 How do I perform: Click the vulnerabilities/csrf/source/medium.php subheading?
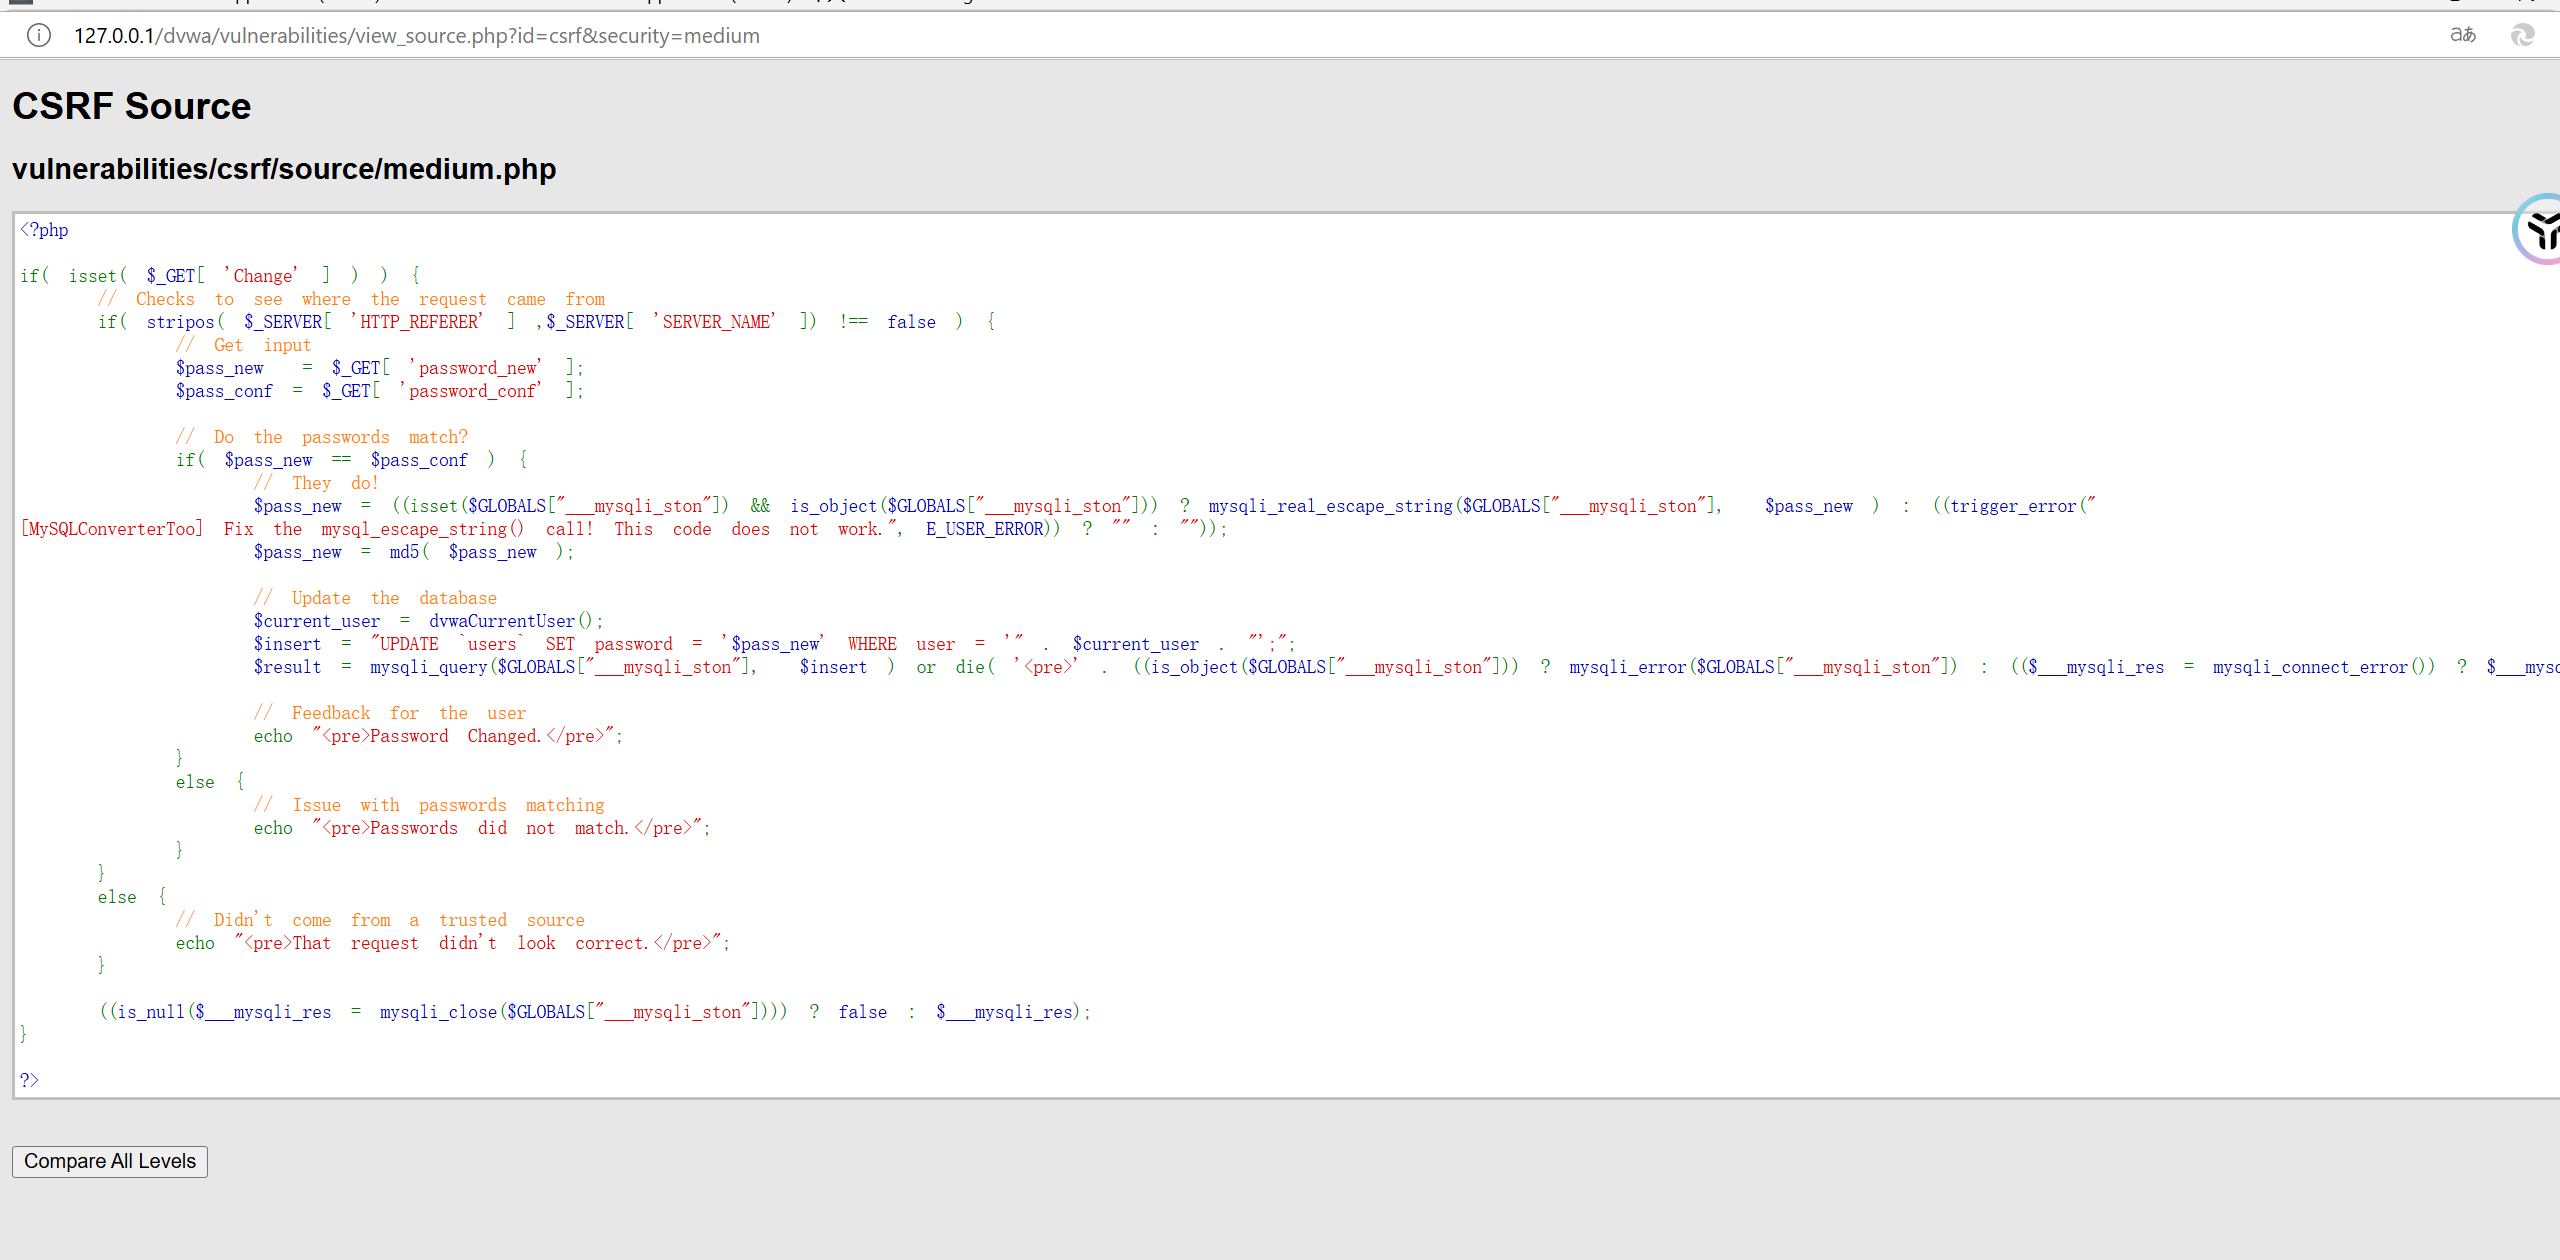point(284,169)
